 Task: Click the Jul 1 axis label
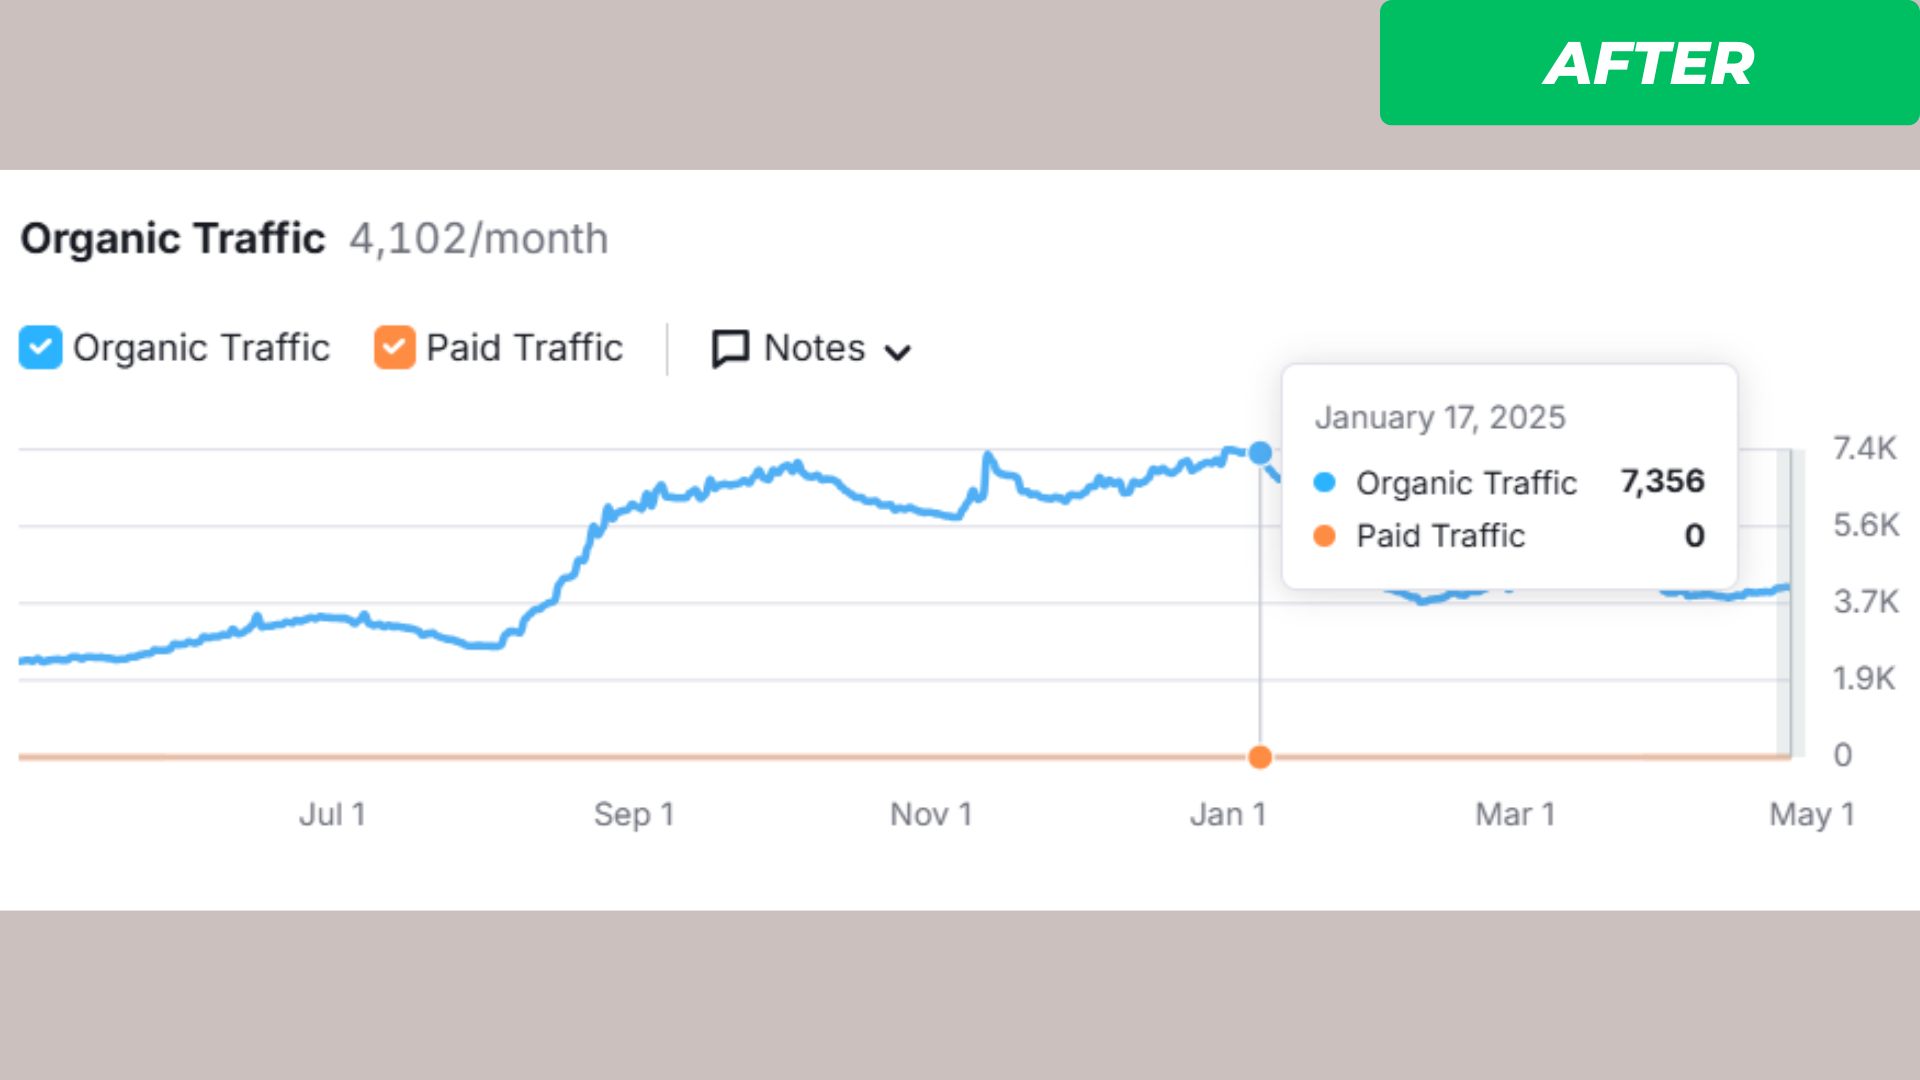(x=333, y=814)
